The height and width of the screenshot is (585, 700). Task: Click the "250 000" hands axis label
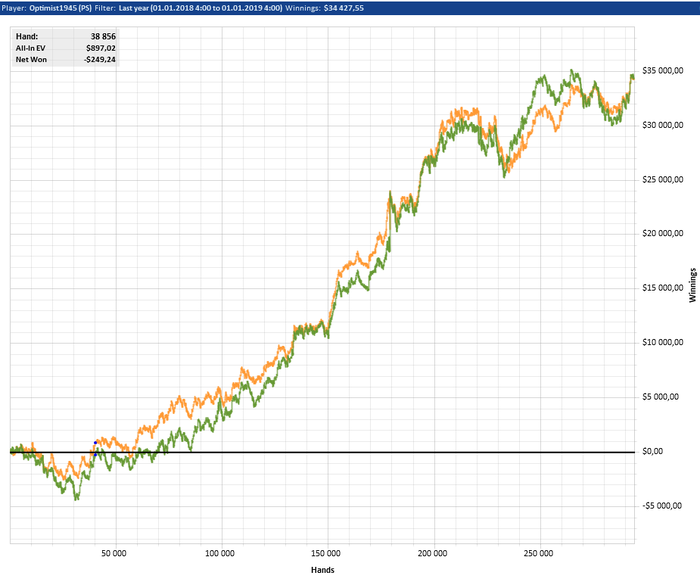pyautogui.click(x=538, y=554)
